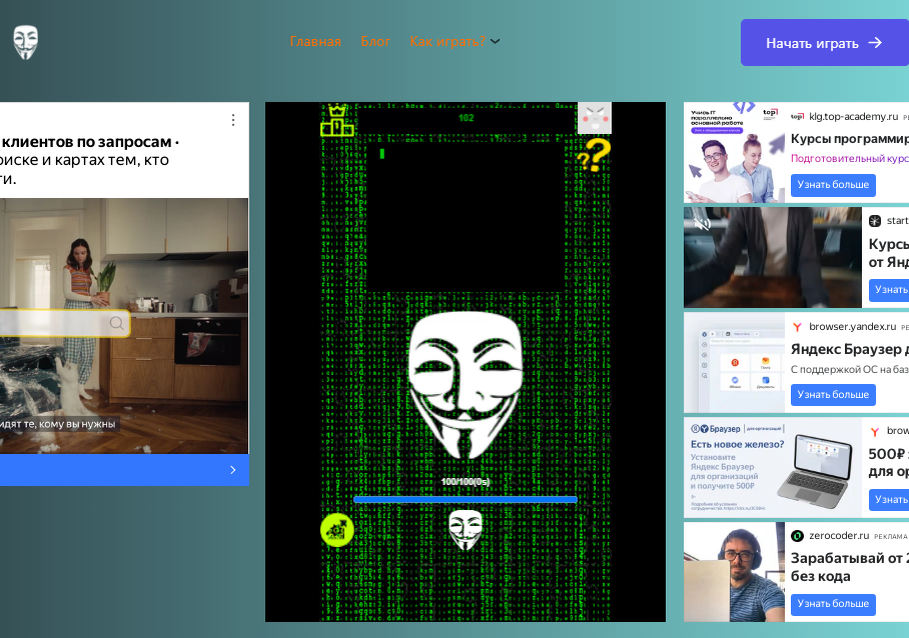Open the yellow question marks help icon
This screenshot has width=909, height=638.
pos(594,155)
